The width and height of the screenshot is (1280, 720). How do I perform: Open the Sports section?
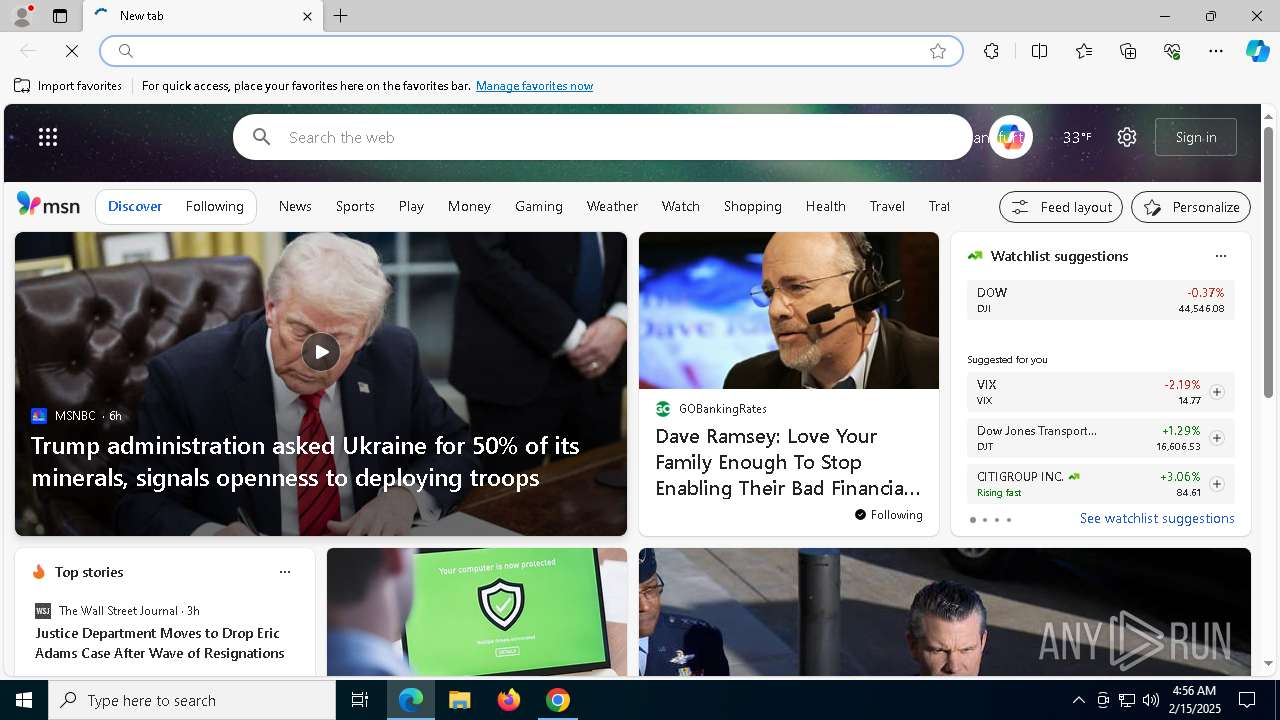pos(355,206)
